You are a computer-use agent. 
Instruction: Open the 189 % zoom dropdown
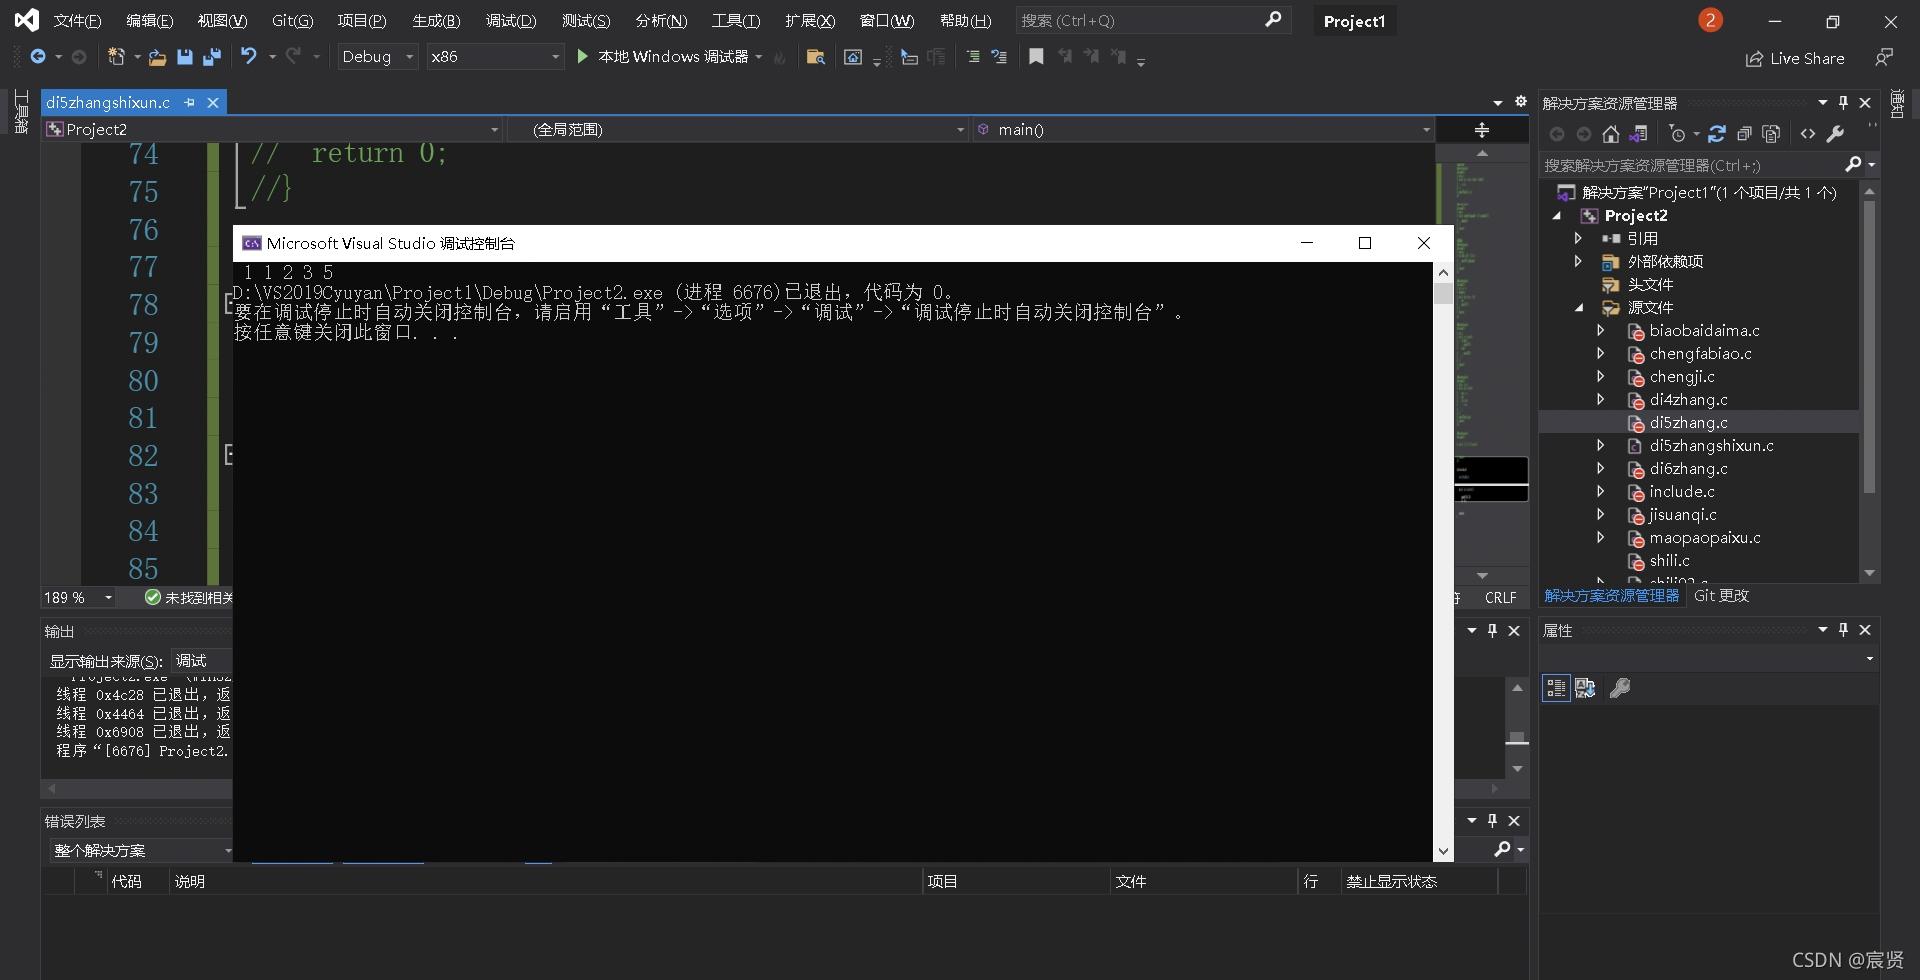coord(79,598)
